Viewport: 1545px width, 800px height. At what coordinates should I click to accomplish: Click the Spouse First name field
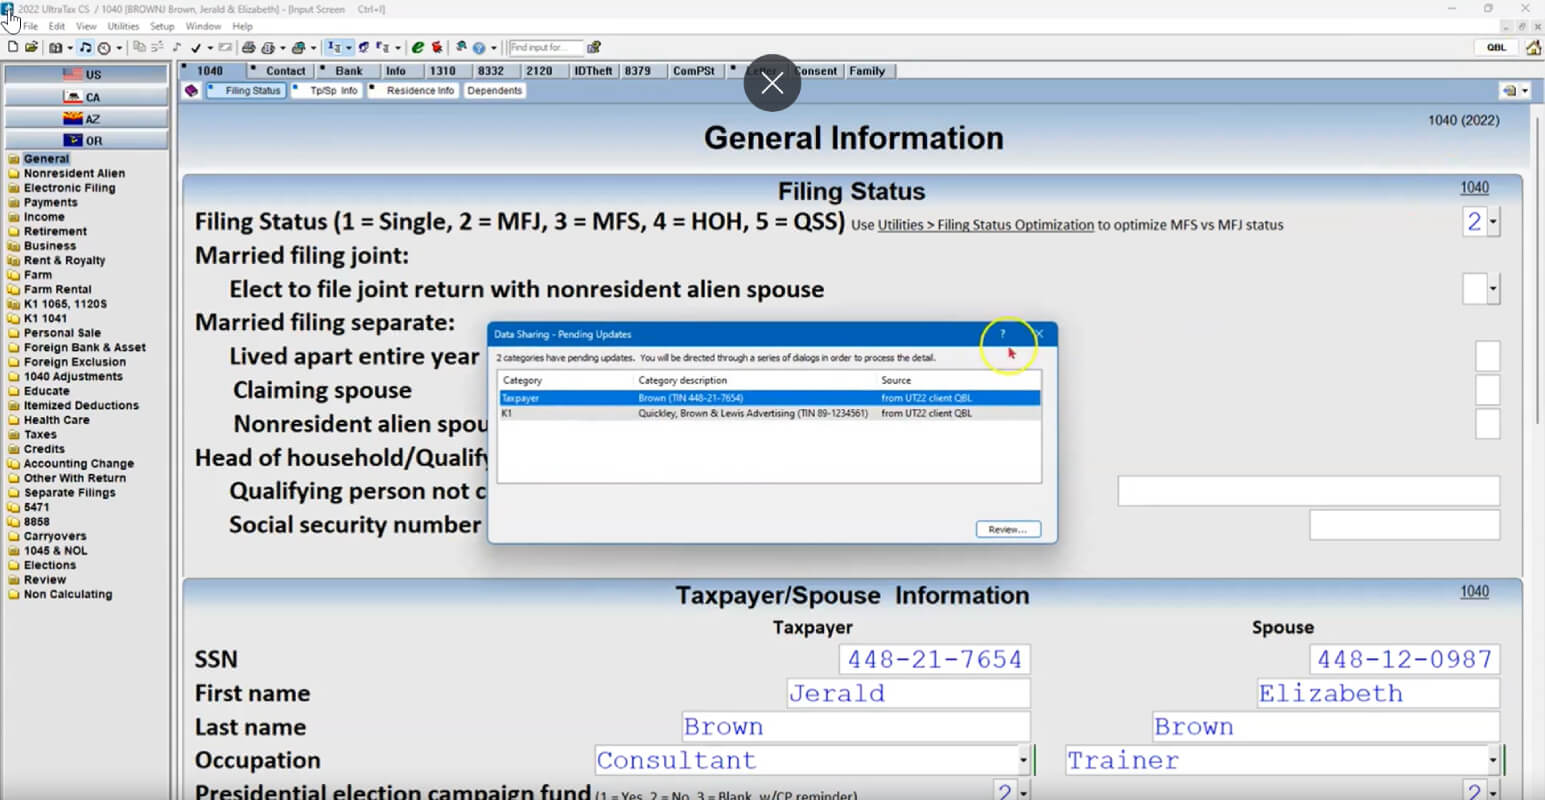coord(1378,693)
